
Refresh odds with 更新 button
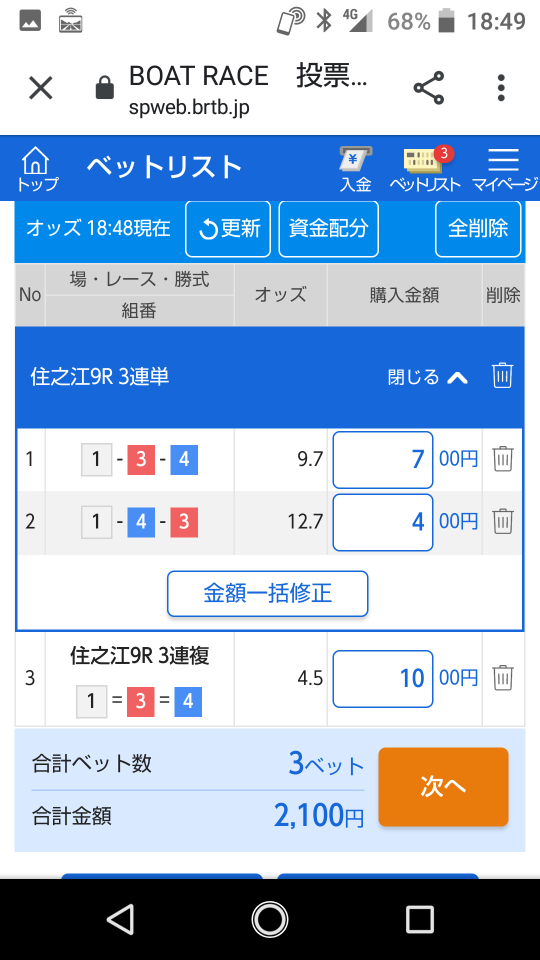click(x=228, y=229)
